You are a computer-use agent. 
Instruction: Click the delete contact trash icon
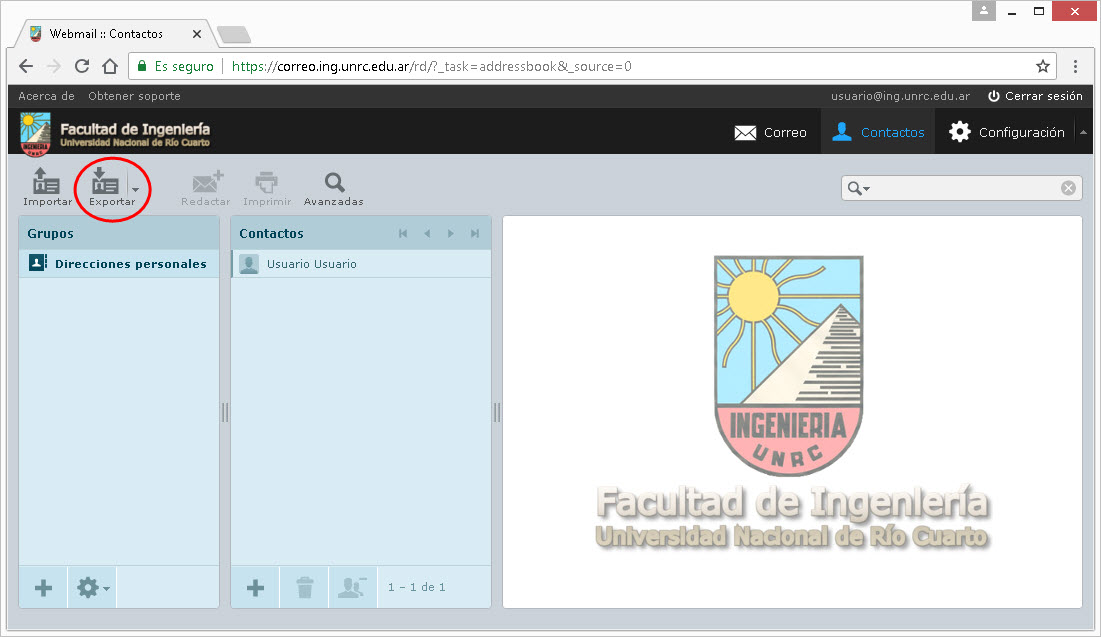pos(304,587)
